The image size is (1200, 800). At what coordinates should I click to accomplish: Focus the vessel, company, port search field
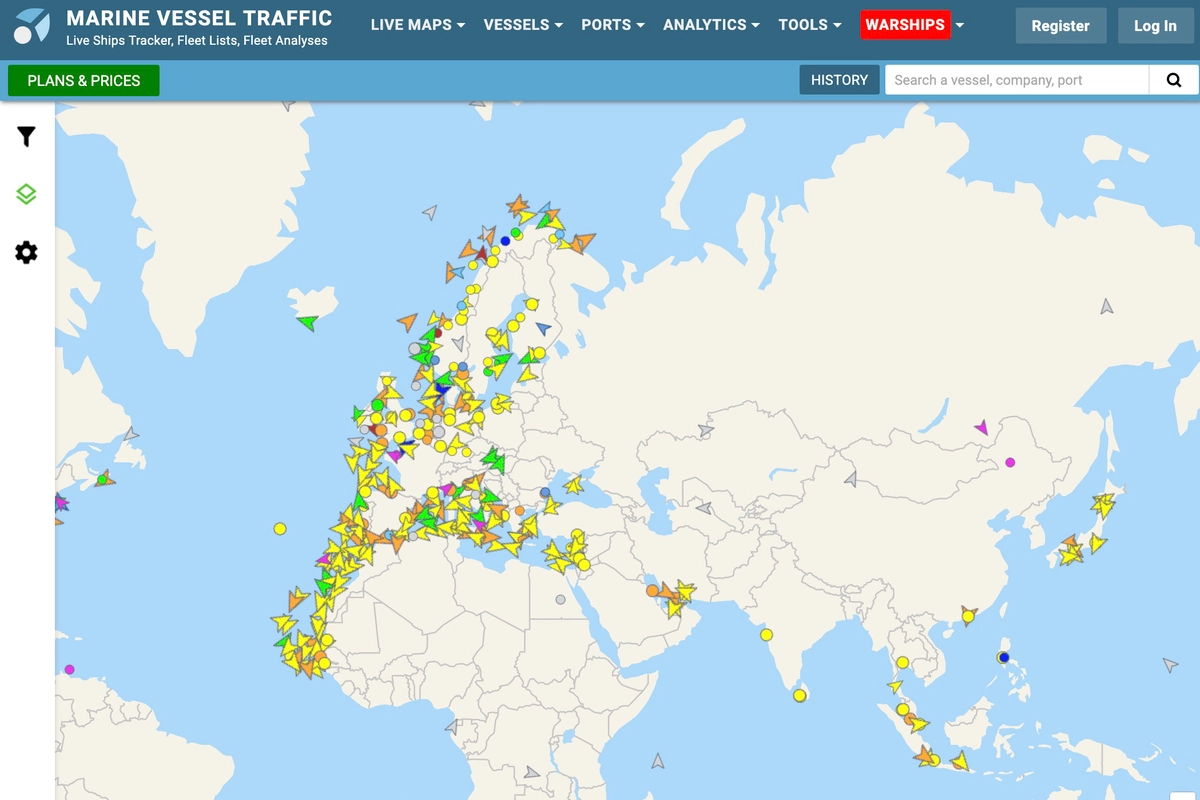point(1017,80)
